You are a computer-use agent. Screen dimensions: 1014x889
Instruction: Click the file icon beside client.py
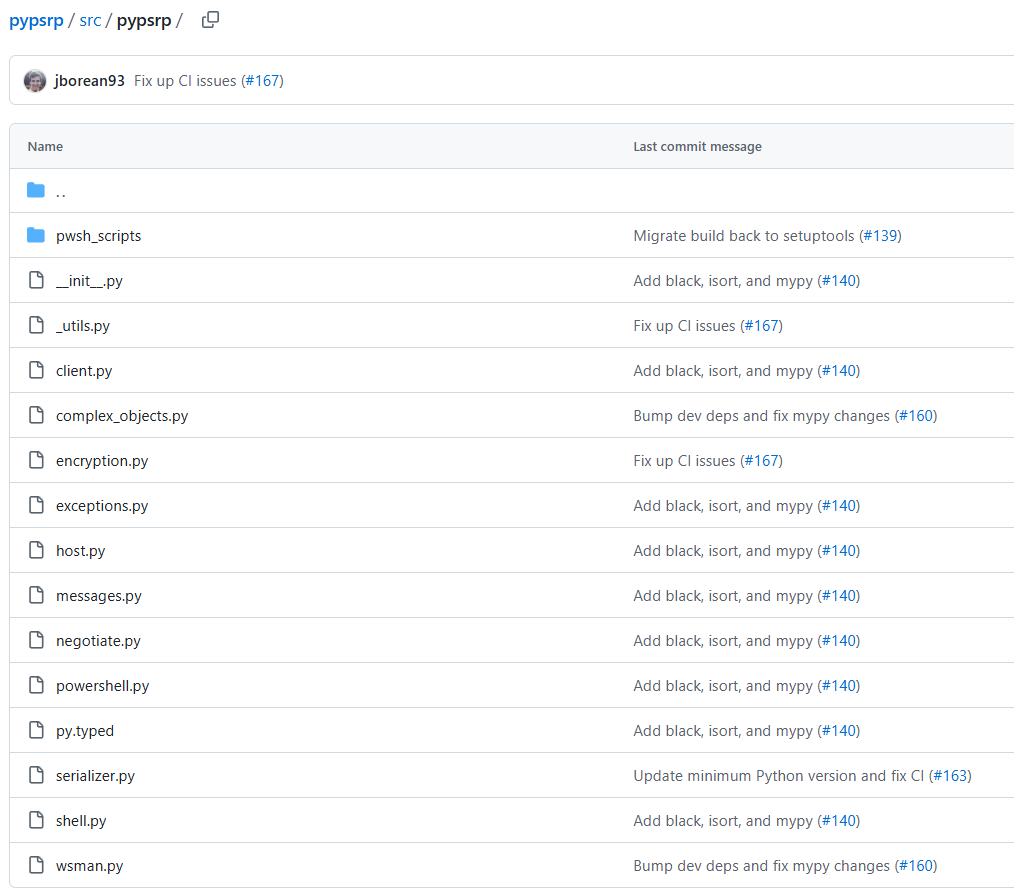[x=37, y=371]
